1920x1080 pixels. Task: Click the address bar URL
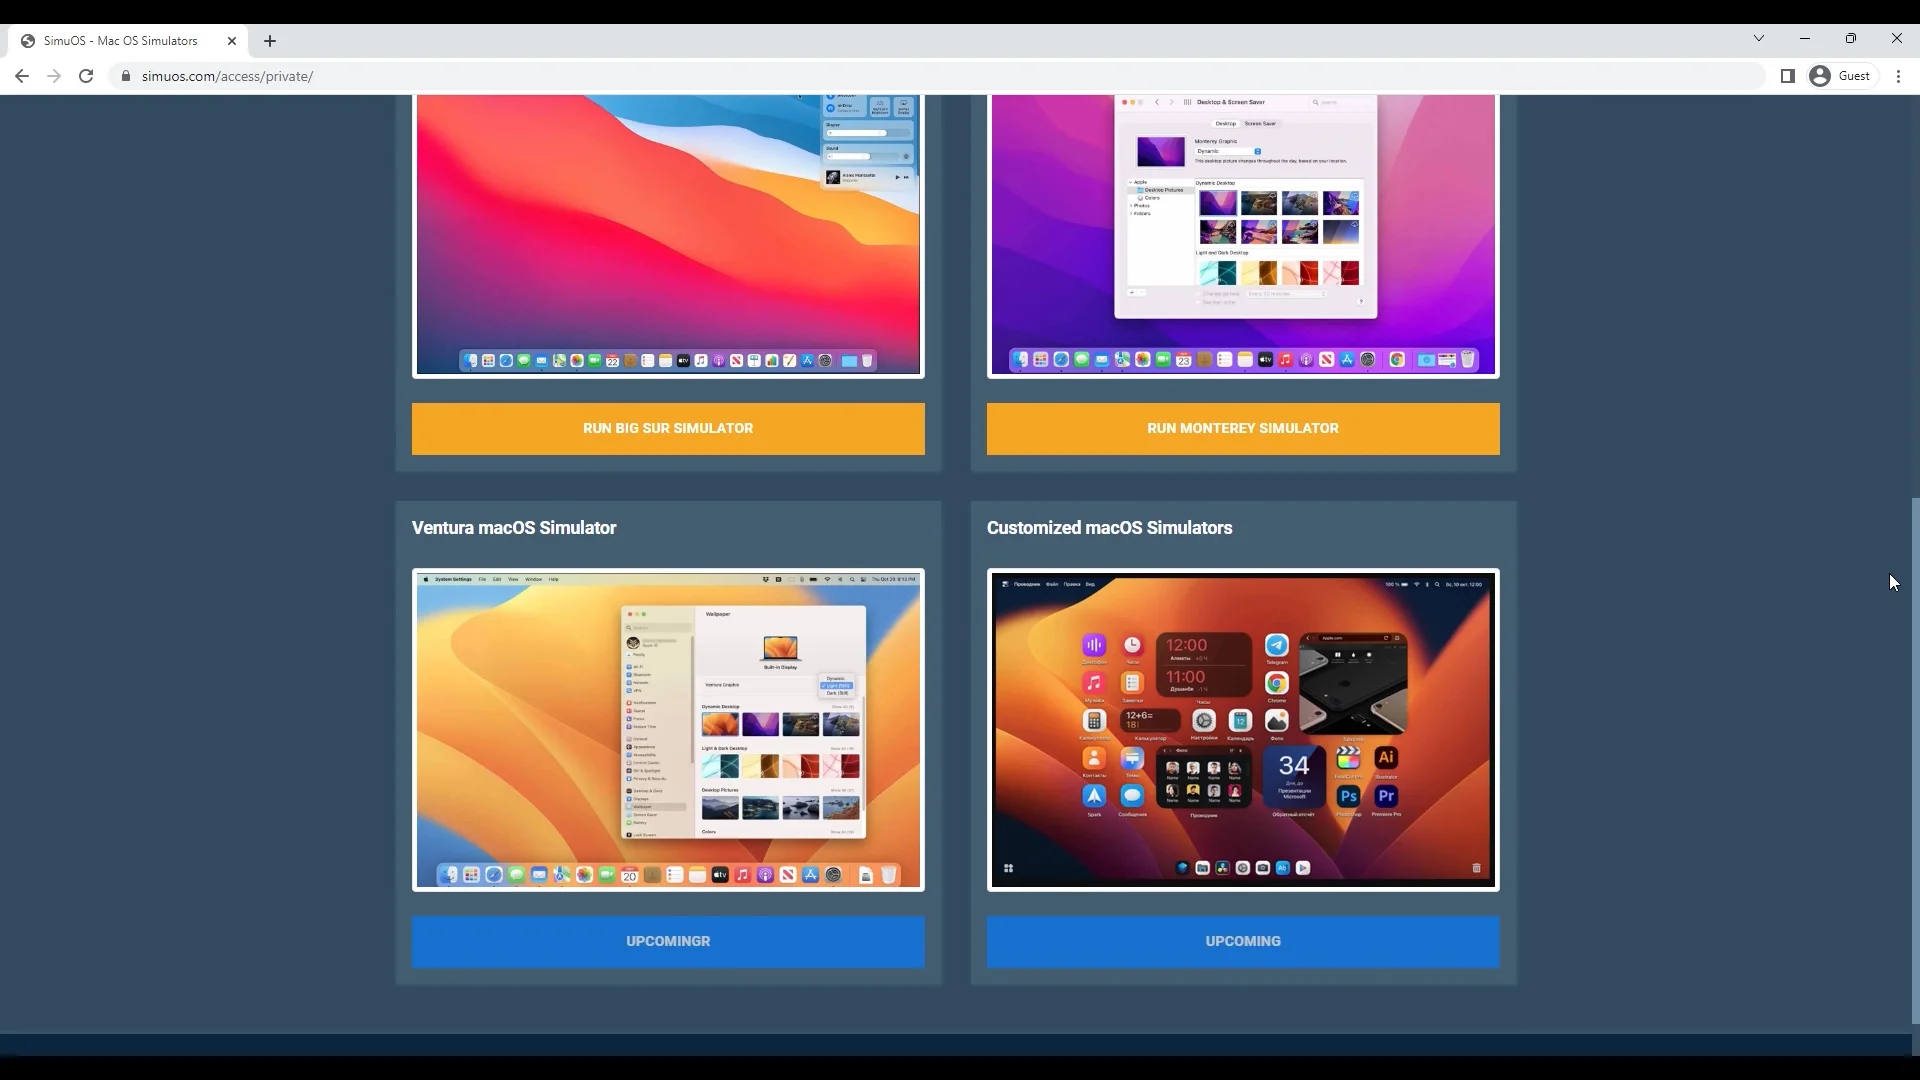pos(227,76)
